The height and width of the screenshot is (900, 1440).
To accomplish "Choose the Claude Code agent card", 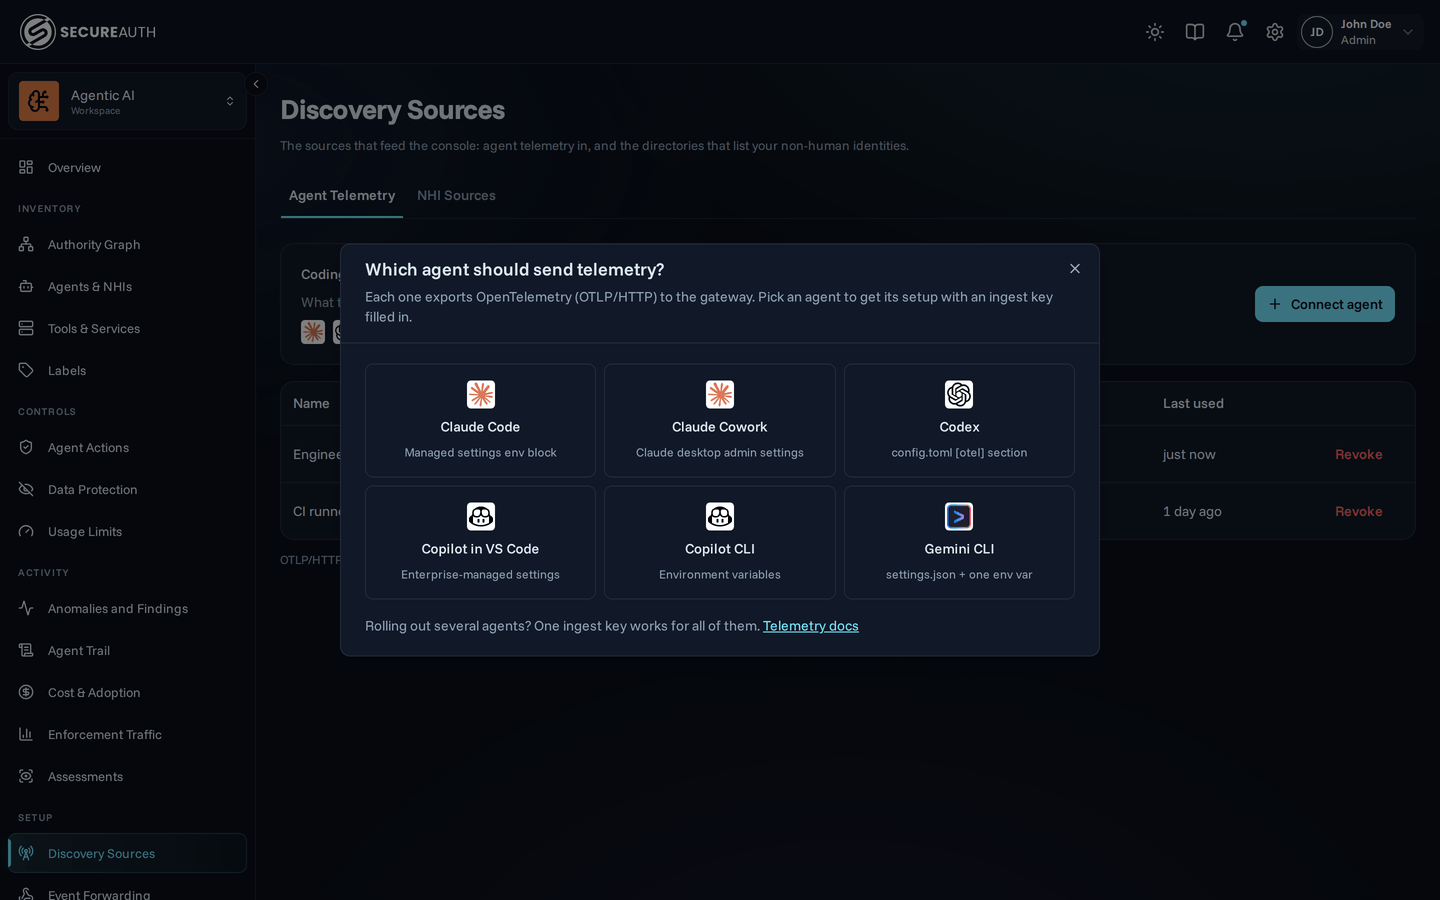I will click(x=480, y=420).
